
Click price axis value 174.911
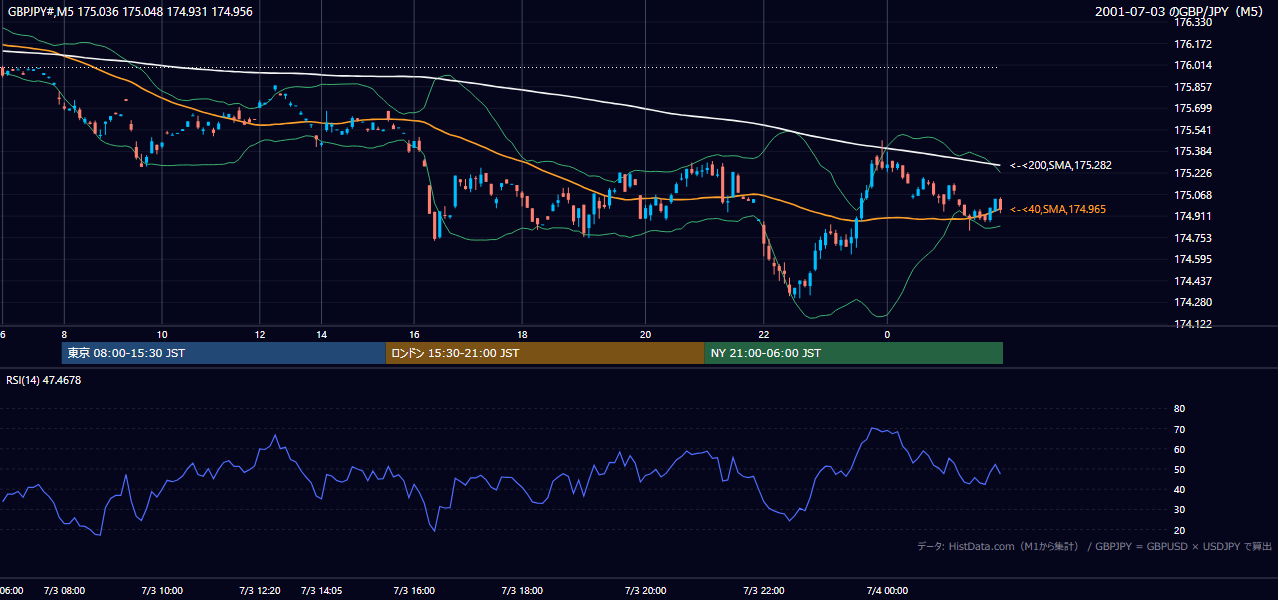[1192, 216]
